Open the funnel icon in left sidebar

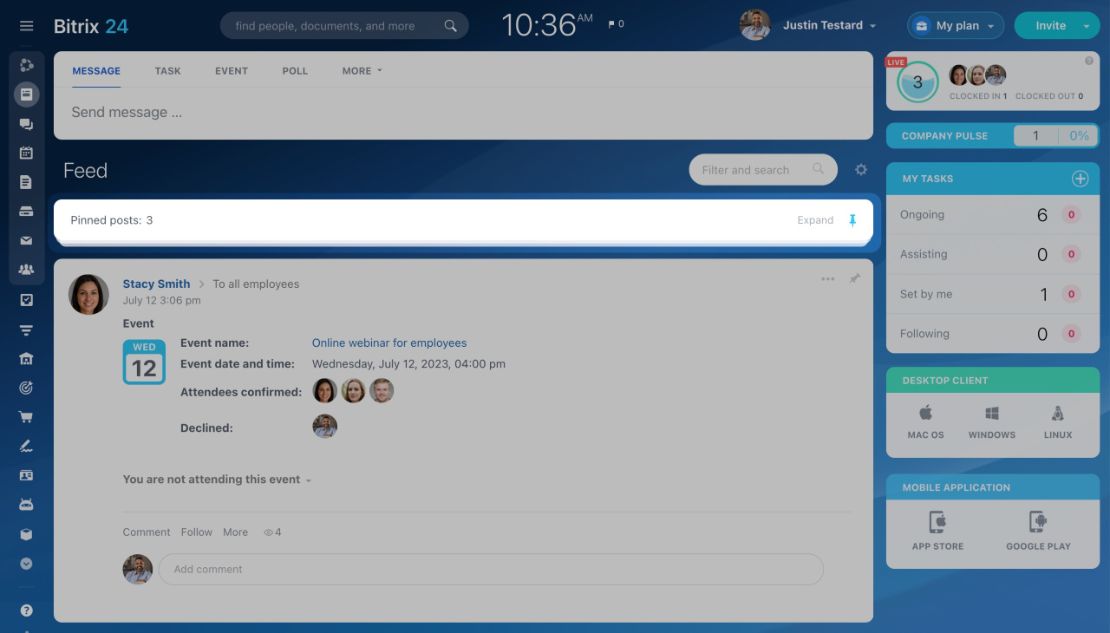pos(26,330)
